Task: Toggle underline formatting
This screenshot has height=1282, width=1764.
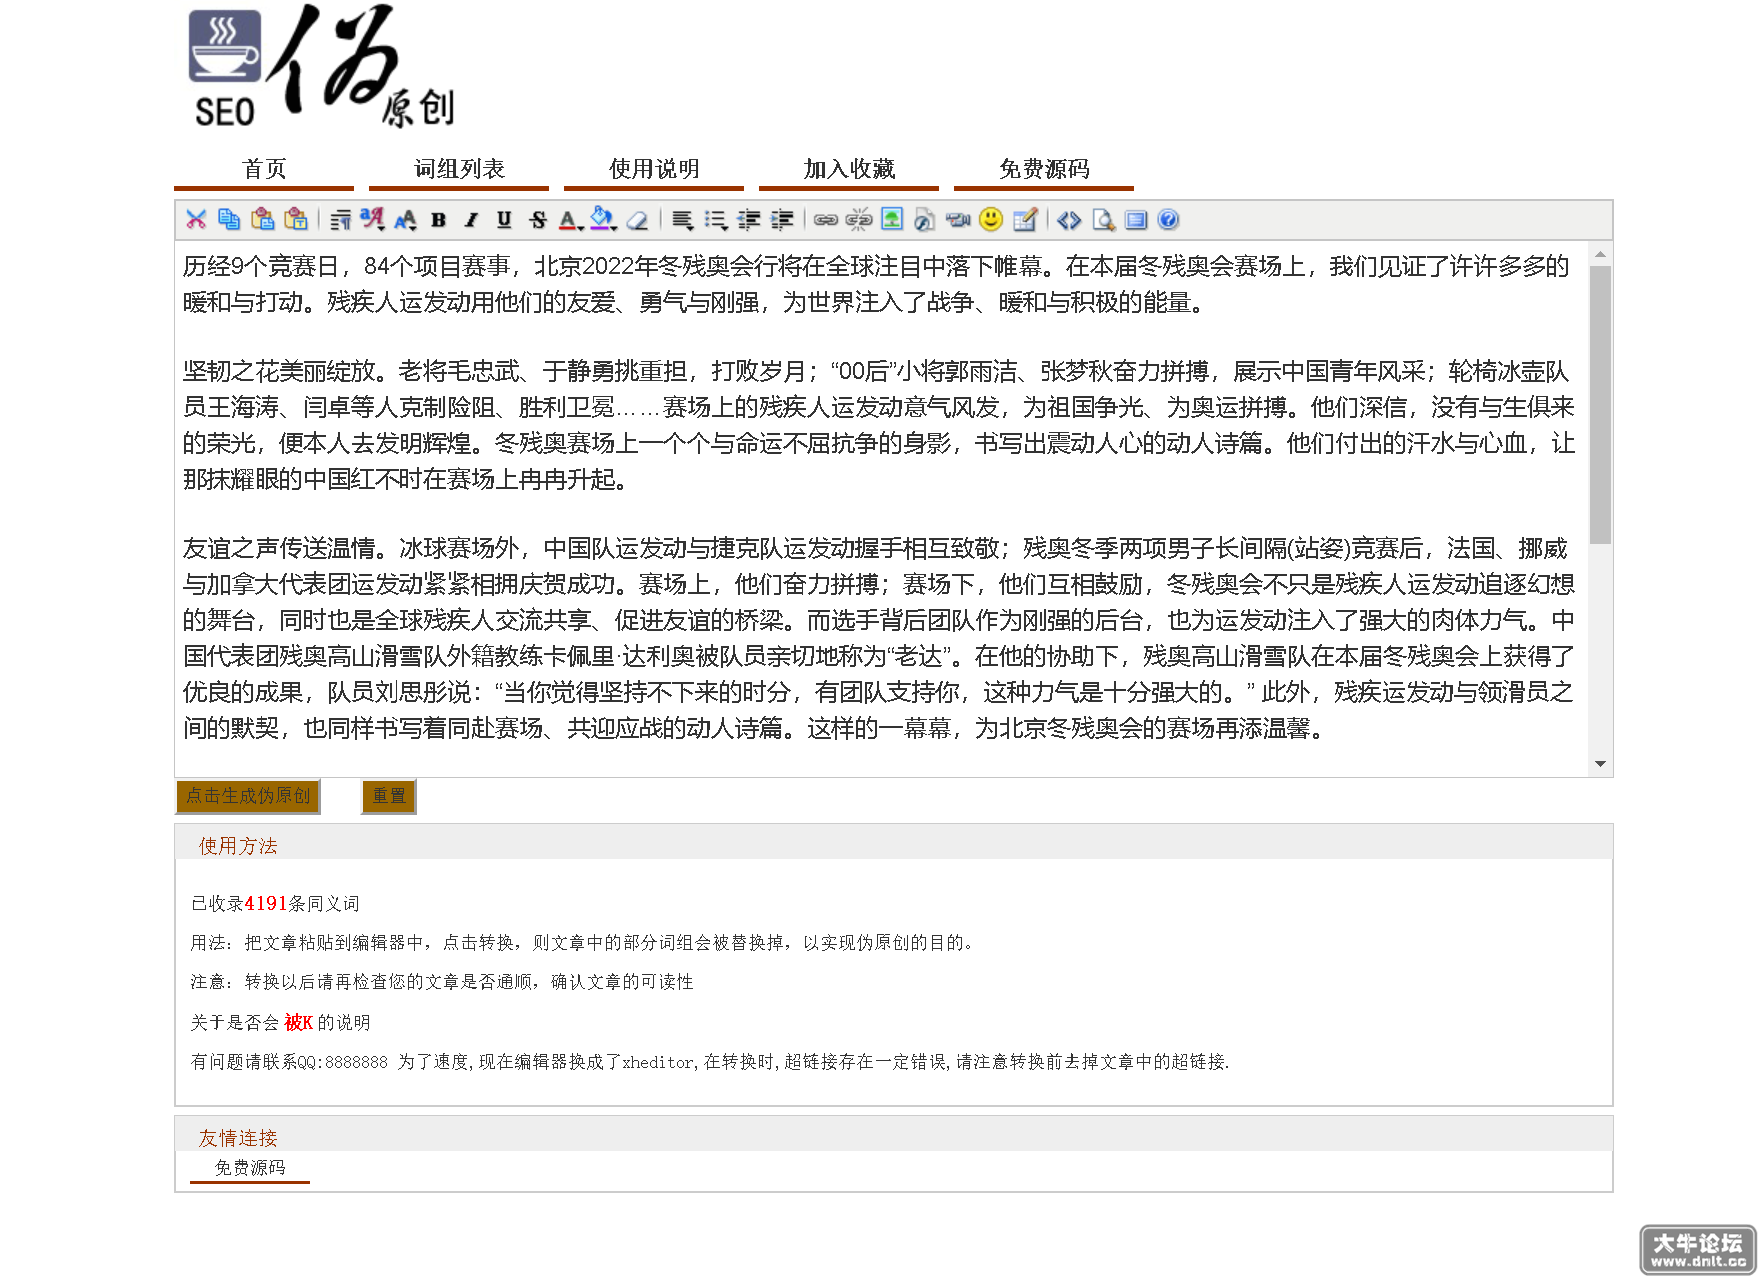Action: click(x=504, y=220)
